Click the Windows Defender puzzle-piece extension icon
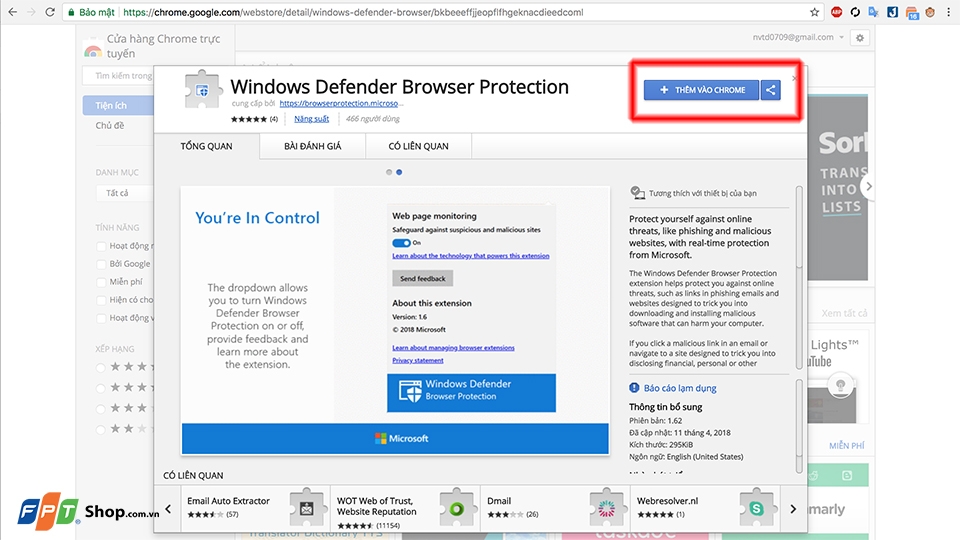 tap(203, 90)
